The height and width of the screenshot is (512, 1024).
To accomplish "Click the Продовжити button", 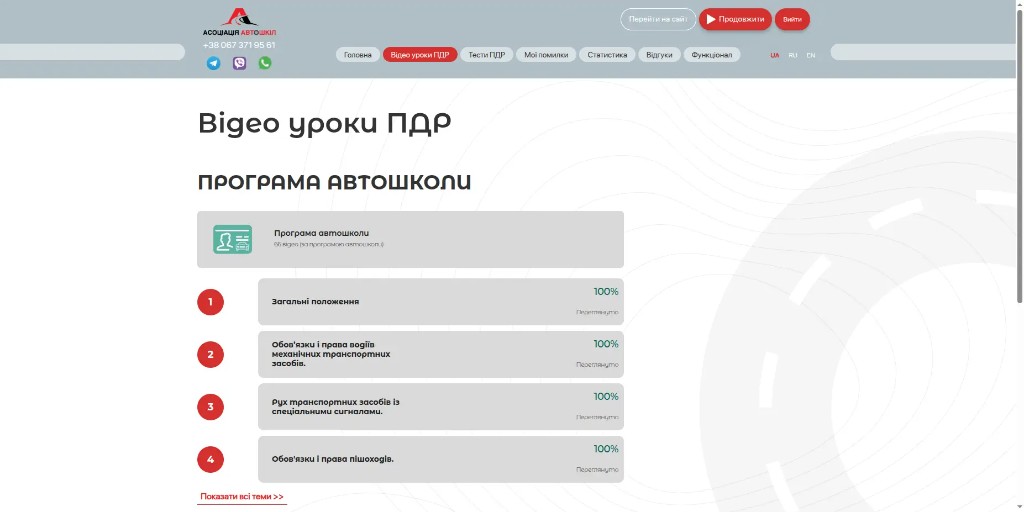I will point(735,19).
